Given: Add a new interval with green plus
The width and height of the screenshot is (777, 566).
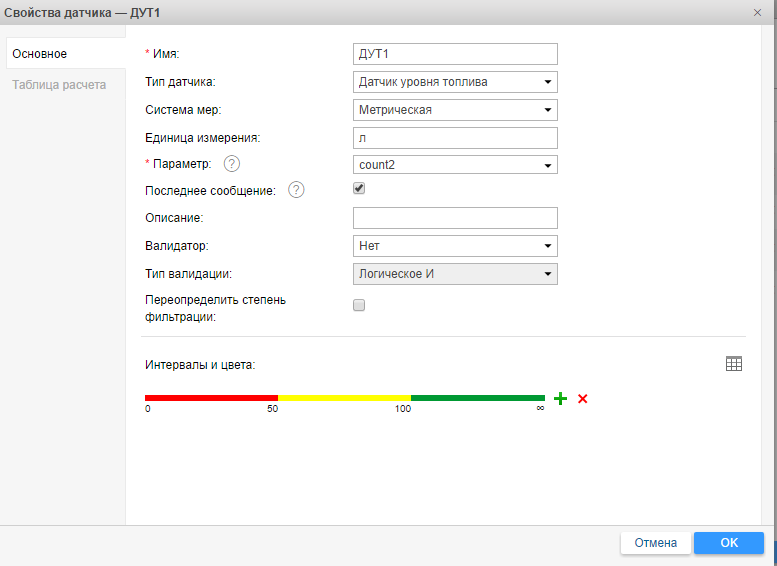Looking at the screenshot, I should pyautogui.click(x=561, y=399).
